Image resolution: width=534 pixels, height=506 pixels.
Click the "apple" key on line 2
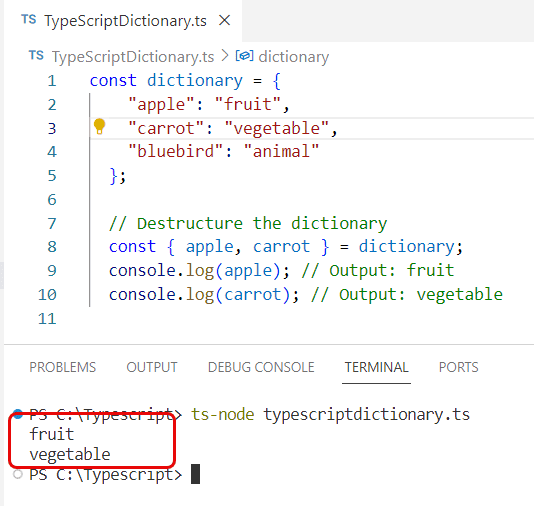tap(161, 104)
